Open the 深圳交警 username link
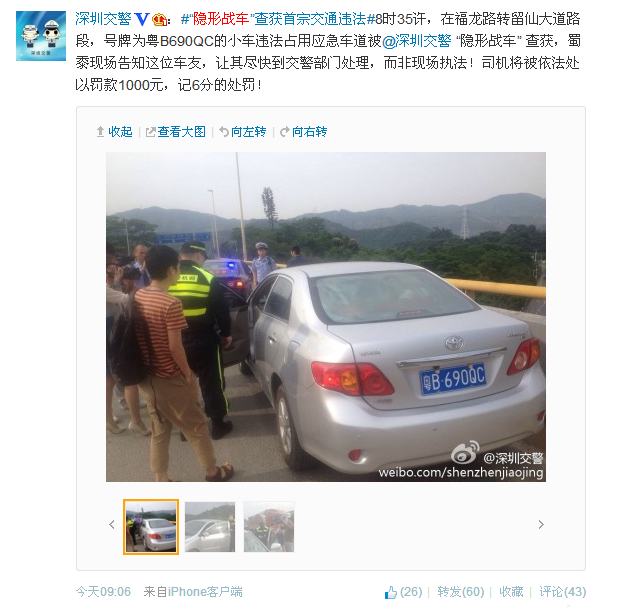Viewport: 621px width, 607px height. tap(103, 19)
